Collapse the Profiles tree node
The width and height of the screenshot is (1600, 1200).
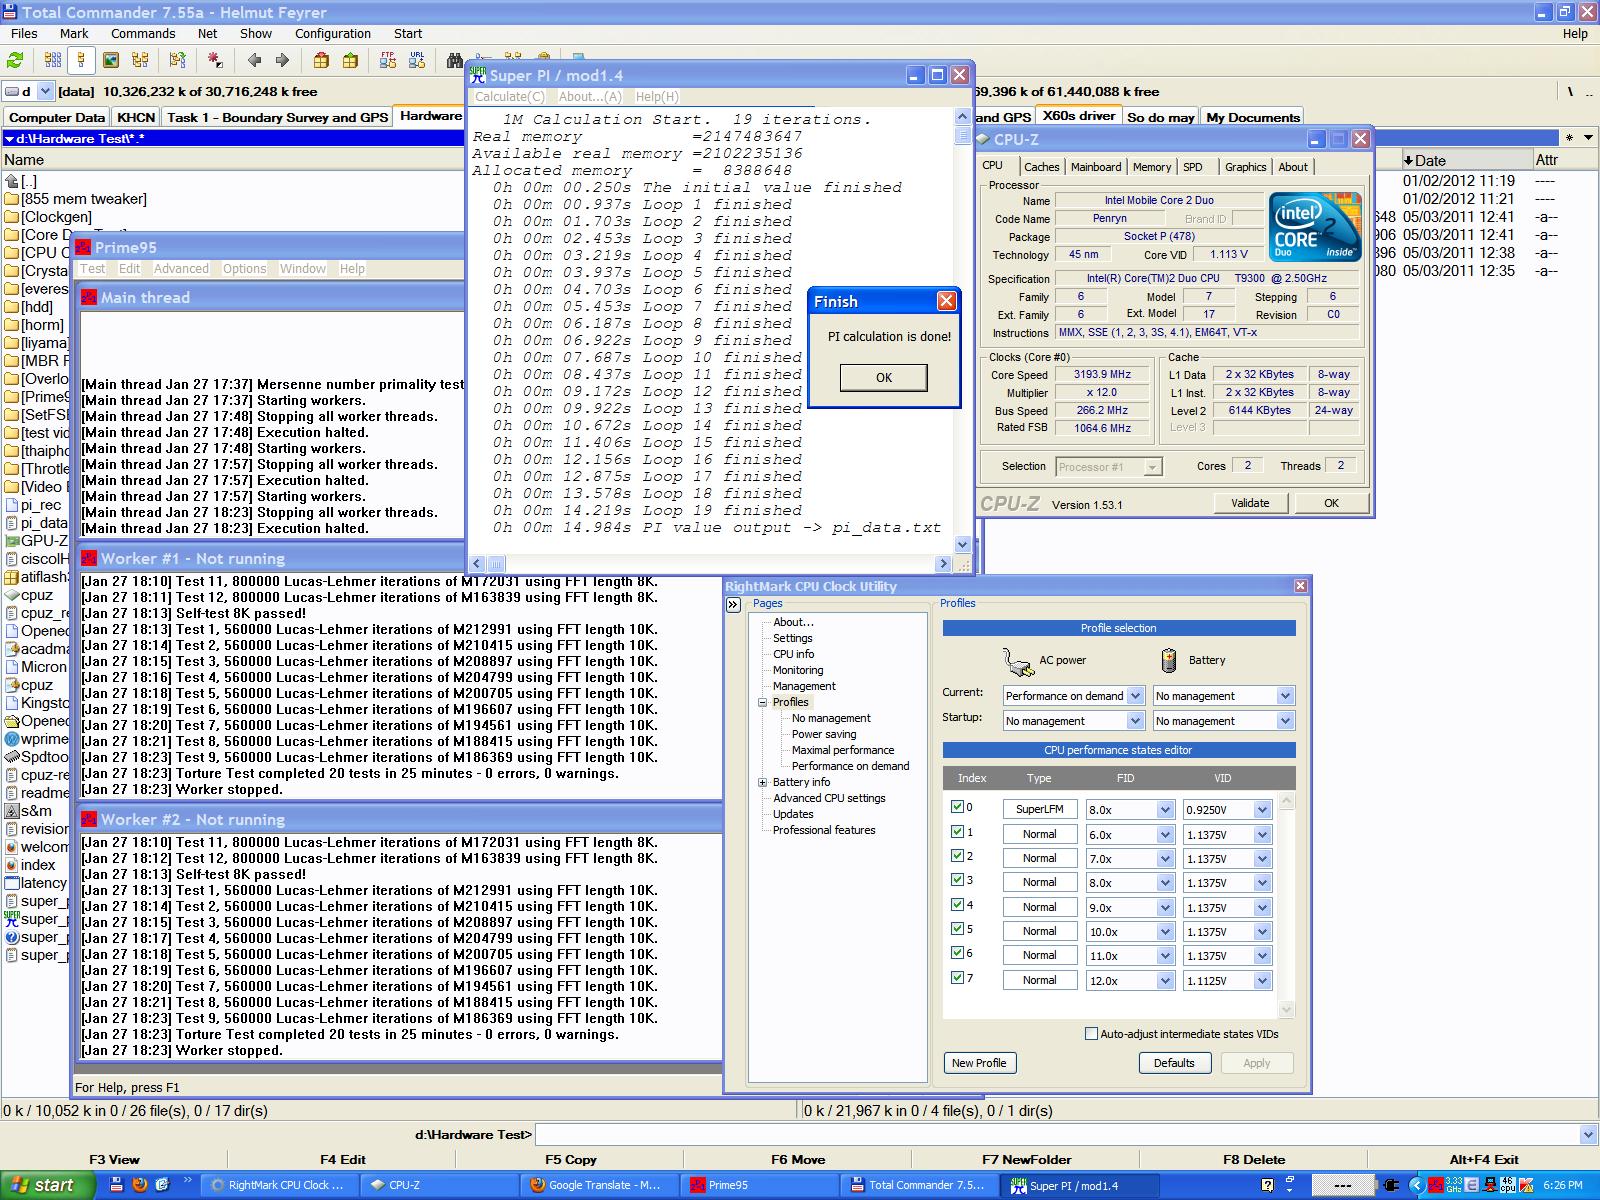click(762, 702)
